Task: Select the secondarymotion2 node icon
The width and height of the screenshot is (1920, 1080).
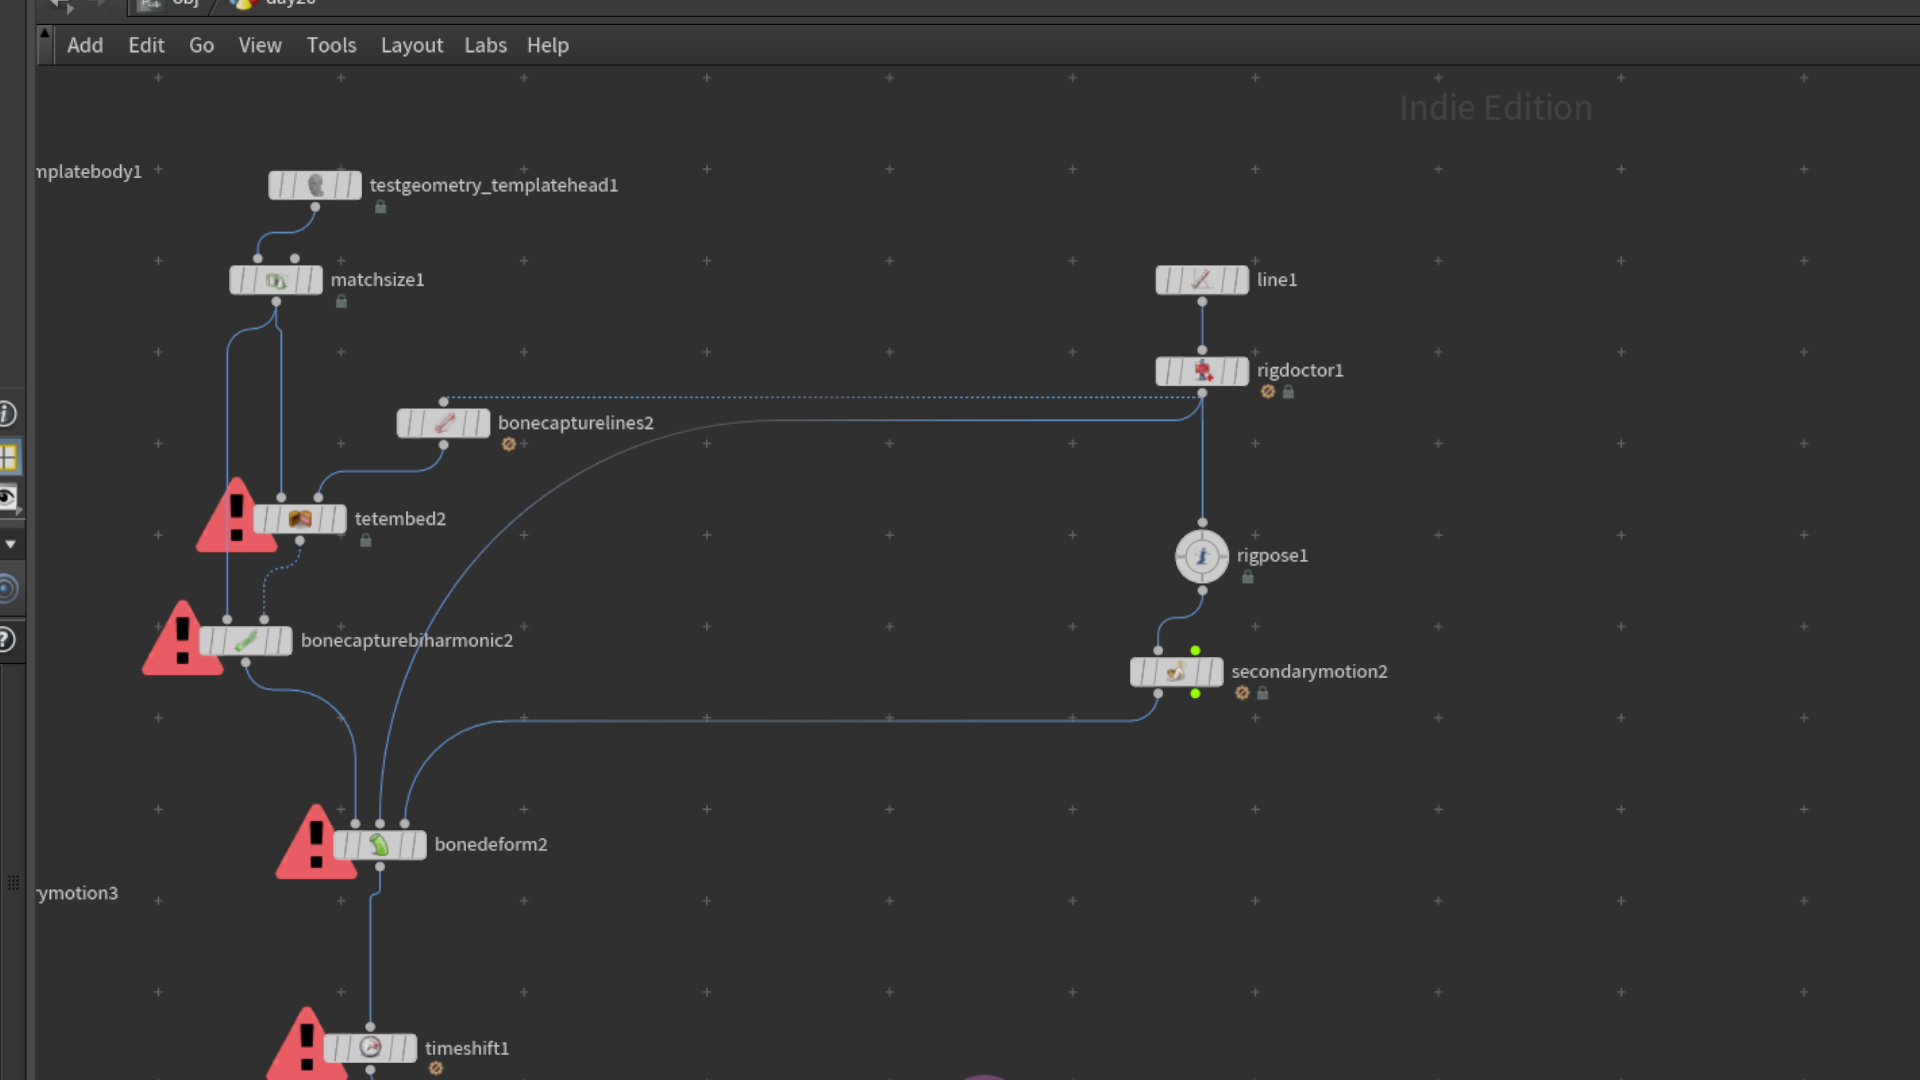Action: point(1177,672)
